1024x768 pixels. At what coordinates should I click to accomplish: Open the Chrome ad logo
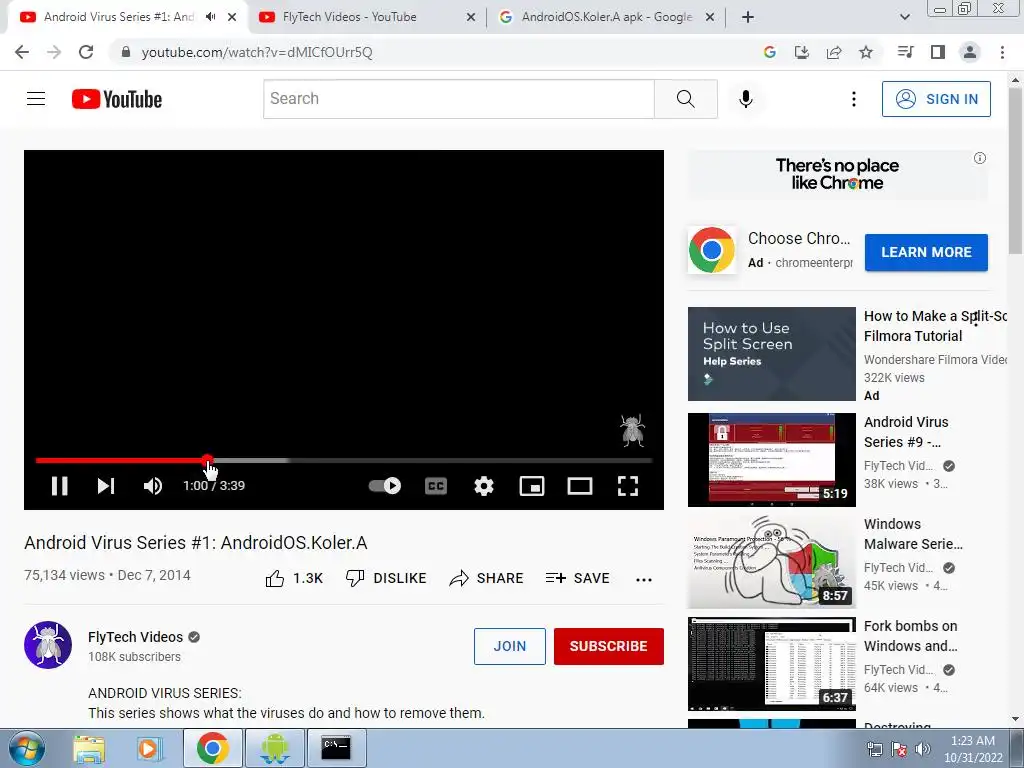click(x=712, y=250)
